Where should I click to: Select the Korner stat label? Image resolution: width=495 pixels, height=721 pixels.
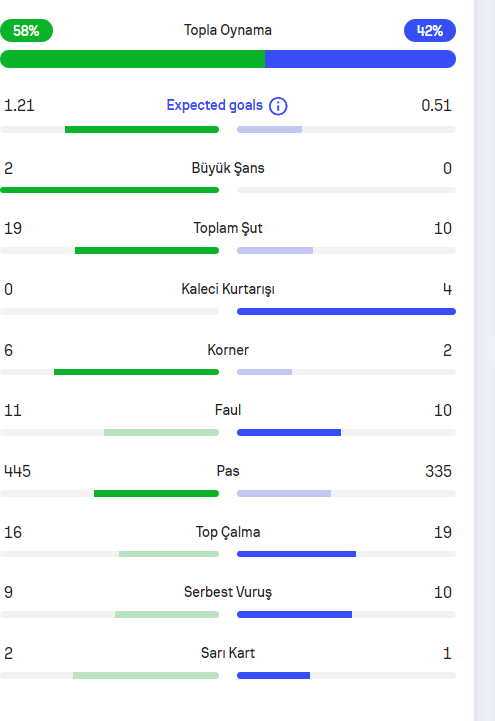pyautogui.click(x=228, y=350)
